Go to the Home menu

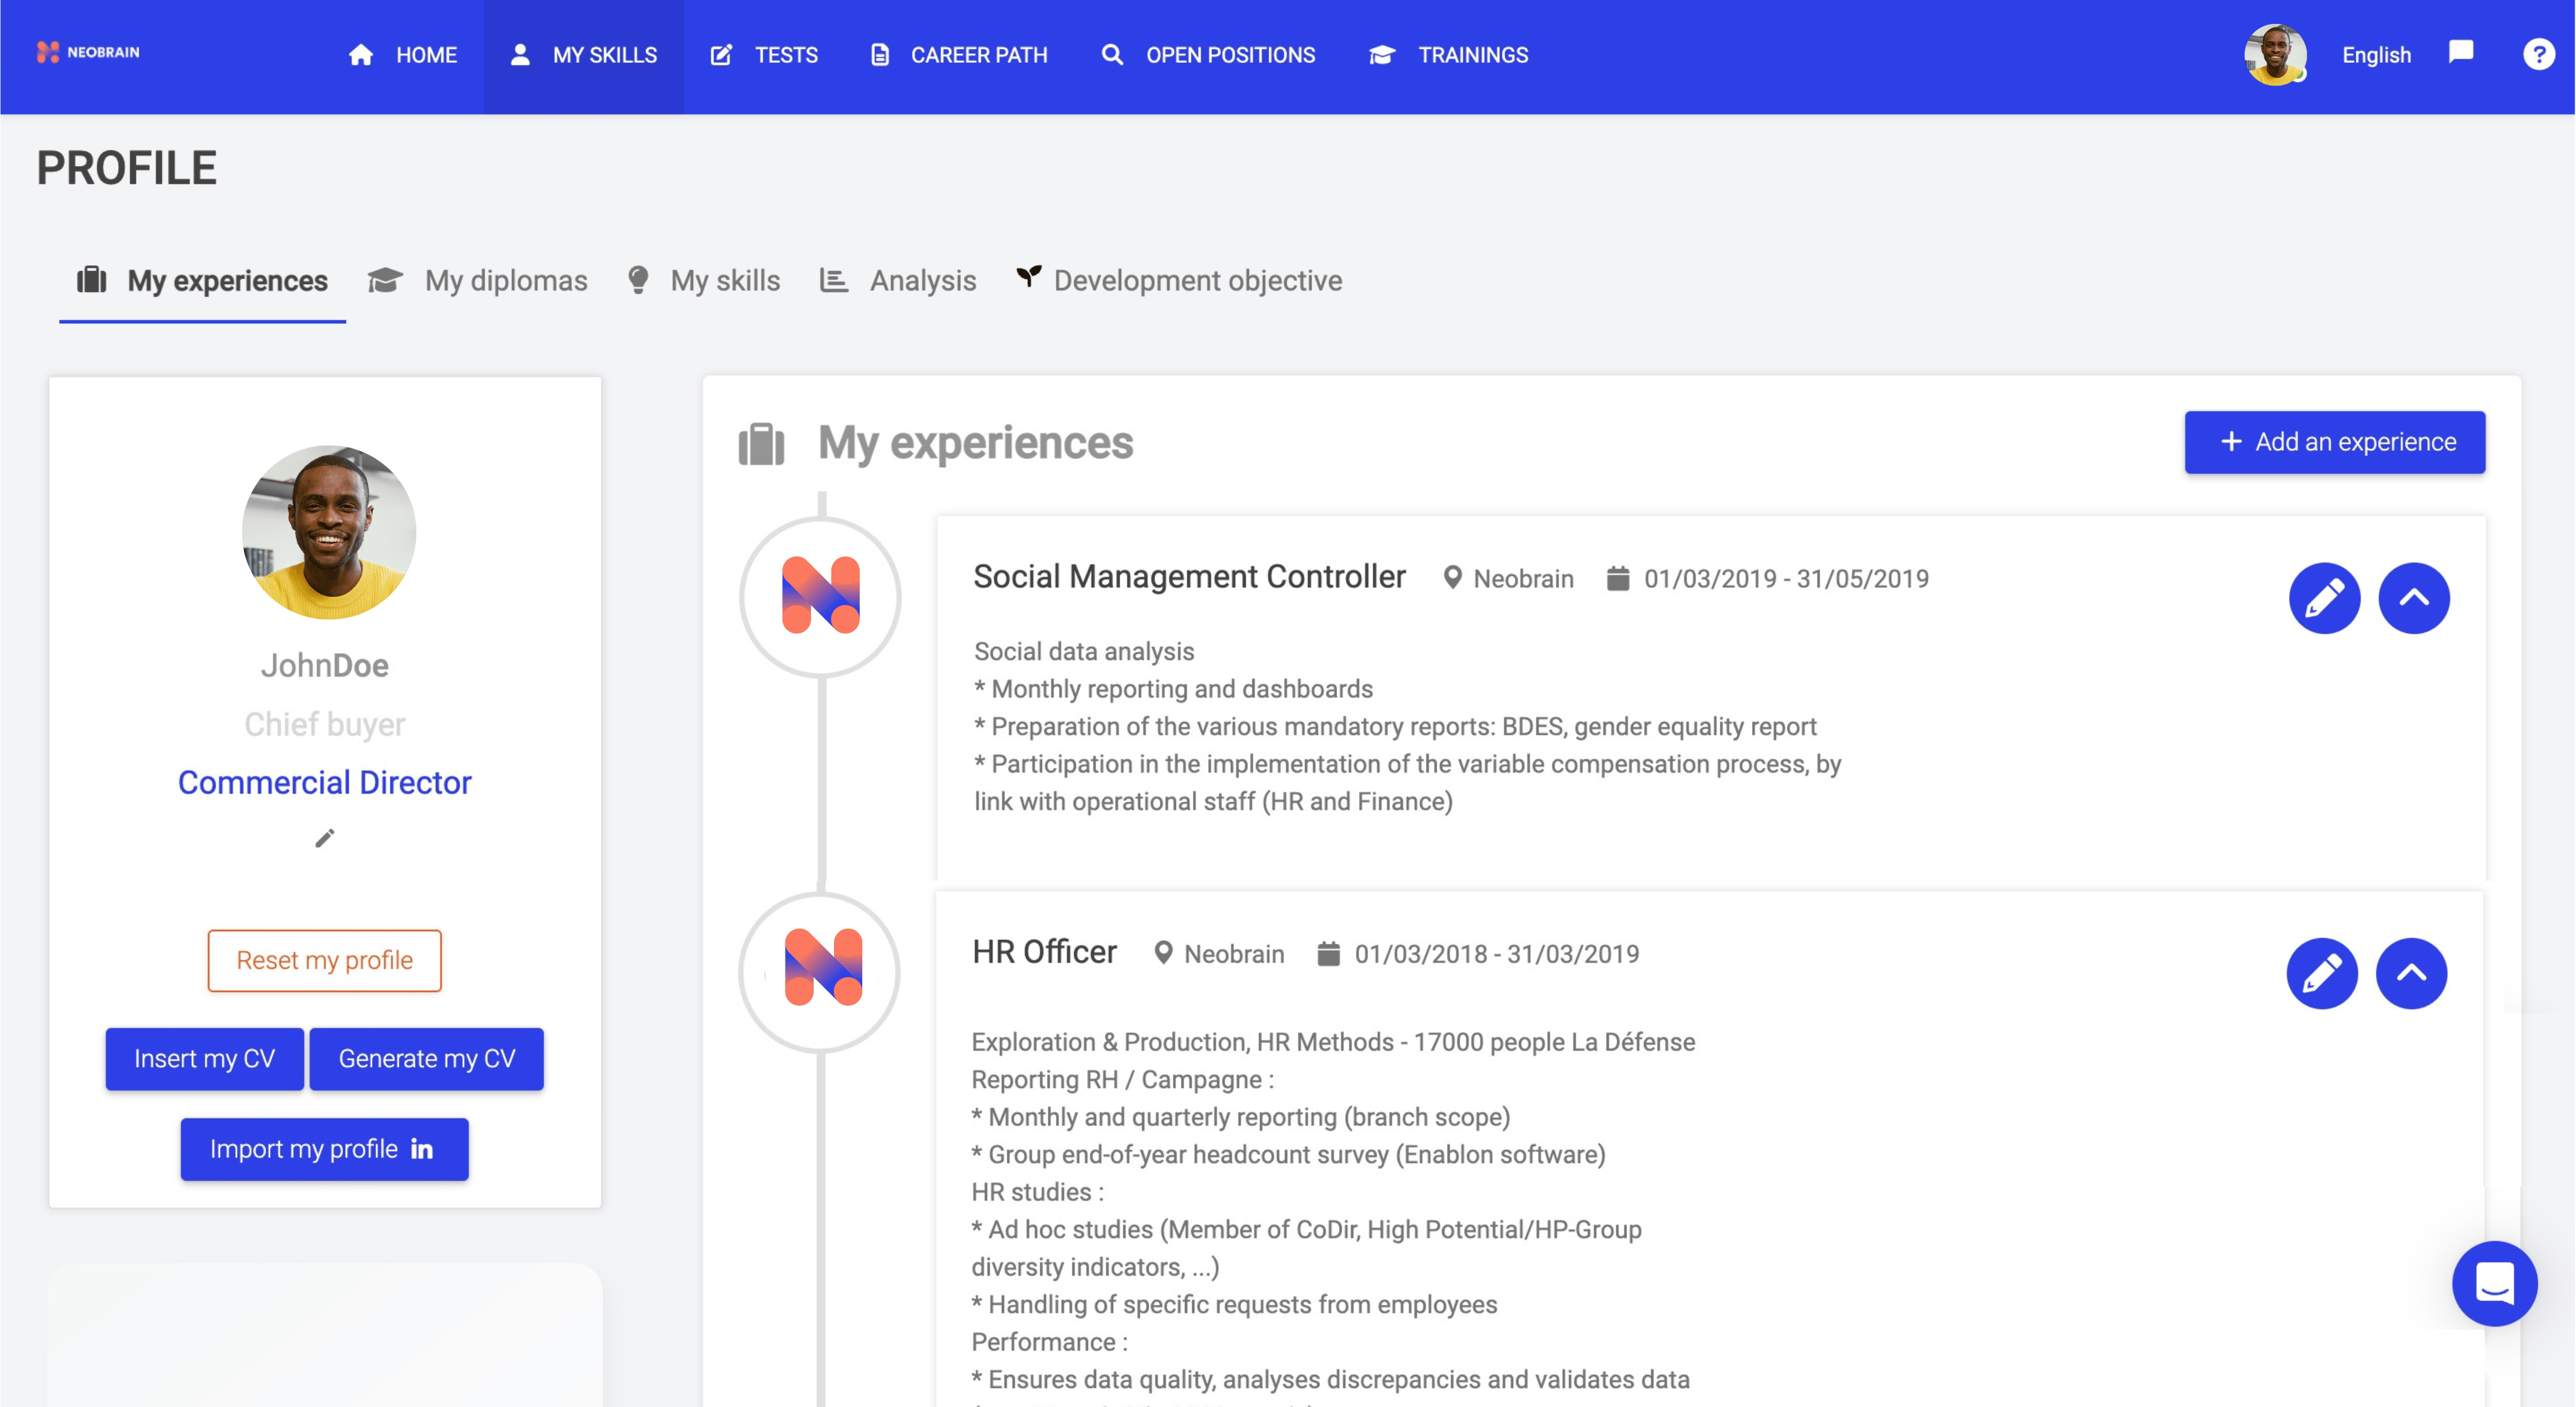click(403, 55)
